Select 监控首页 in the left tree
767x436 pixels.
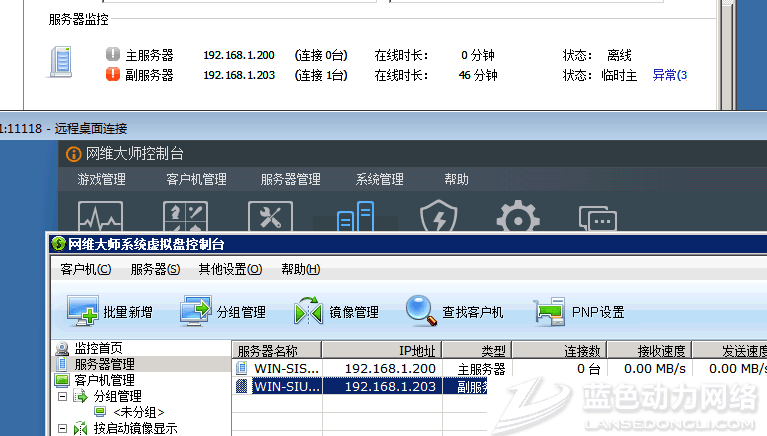(98, 348)
